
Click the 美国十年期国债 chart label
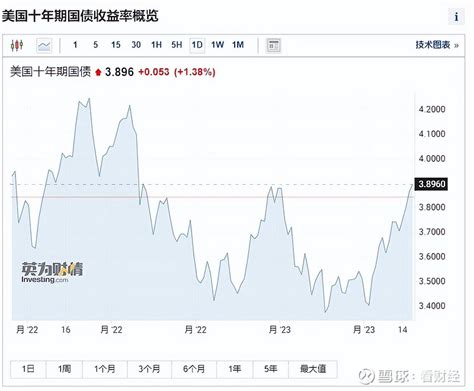[x=50, y=72]
